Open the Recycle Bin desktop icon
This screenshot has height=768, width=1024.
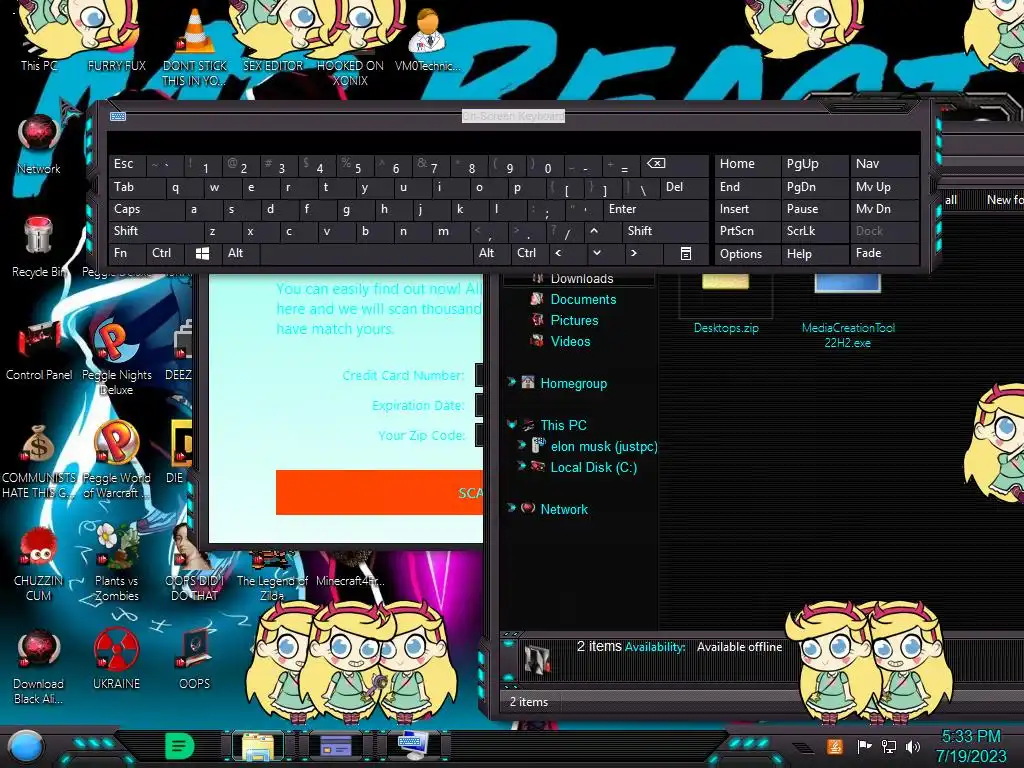coord(39,247)
